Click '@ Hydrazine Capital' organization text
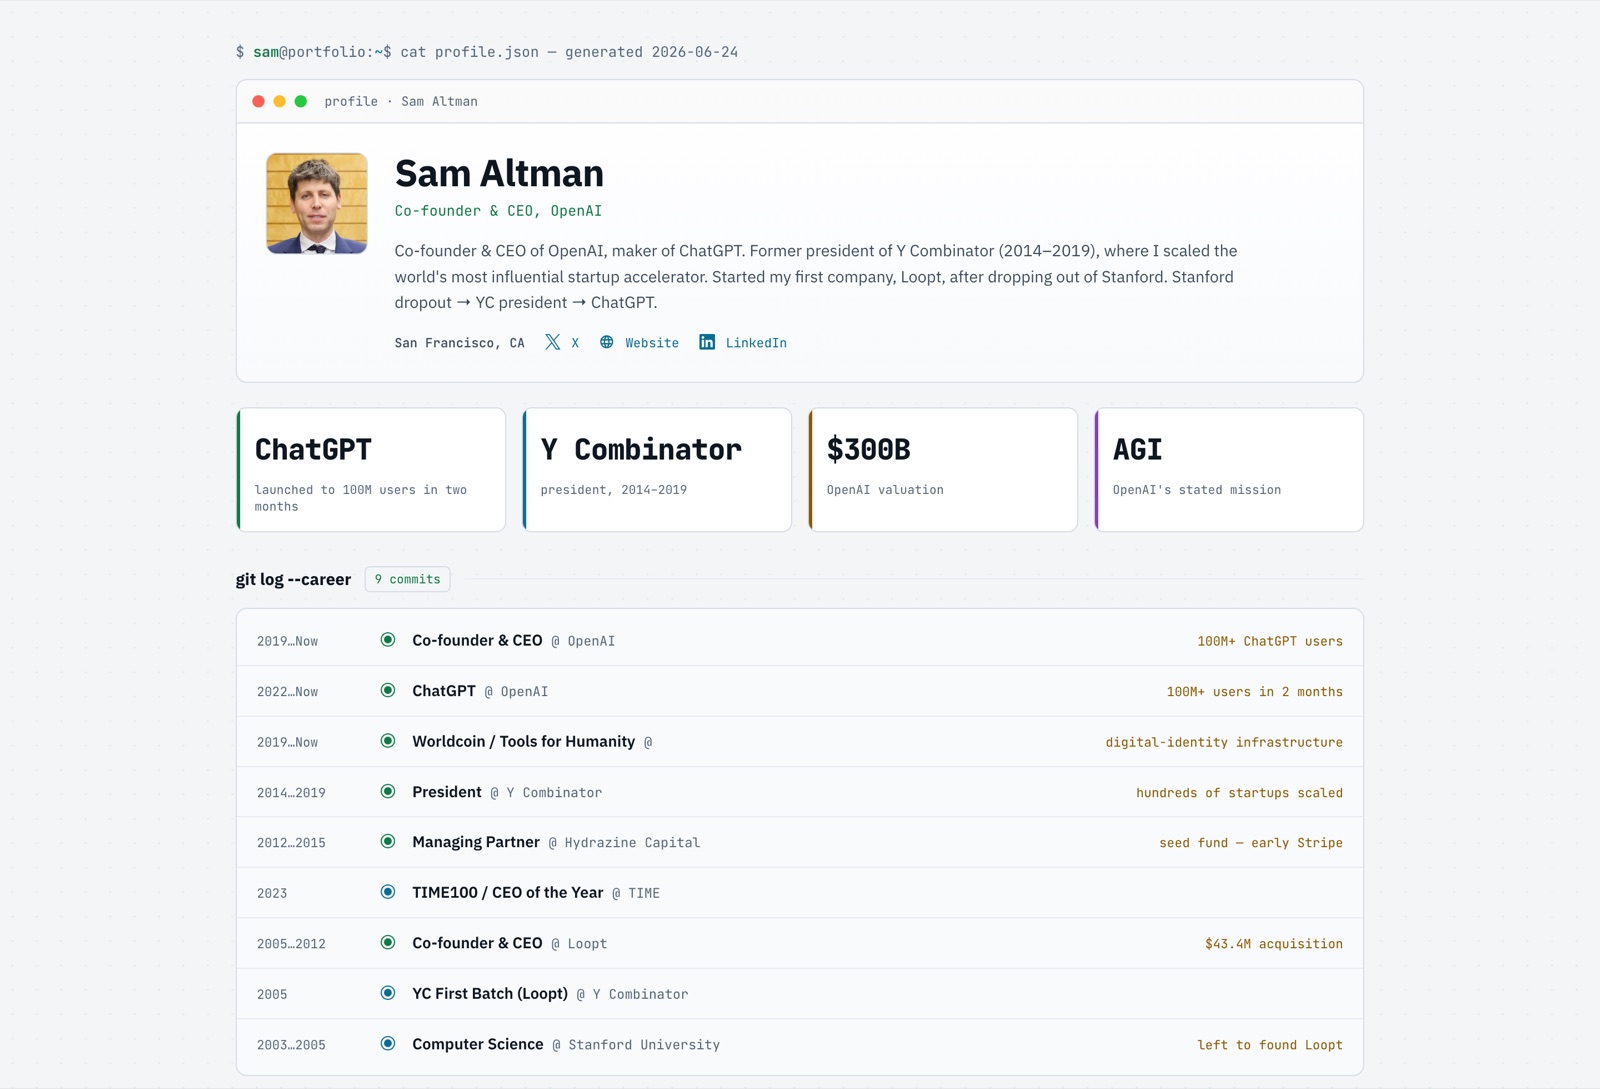Screen dimensions: 1600x1089 (624, 843)
